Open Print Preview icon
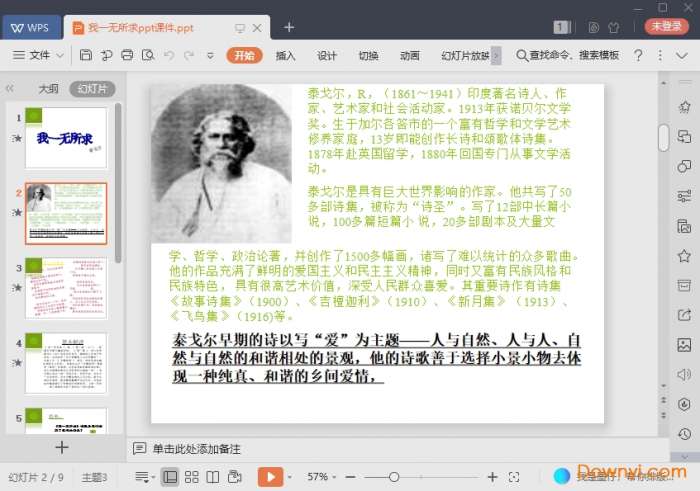 [x=148, y=55]
